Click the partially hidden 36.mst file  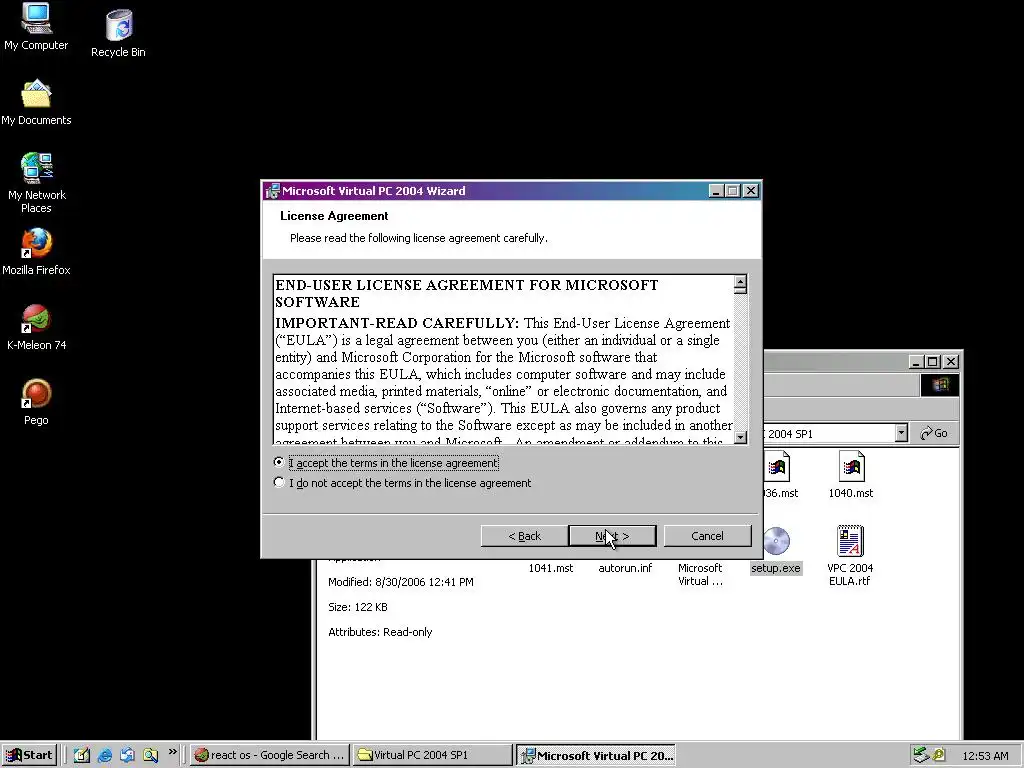click(780, 474)
